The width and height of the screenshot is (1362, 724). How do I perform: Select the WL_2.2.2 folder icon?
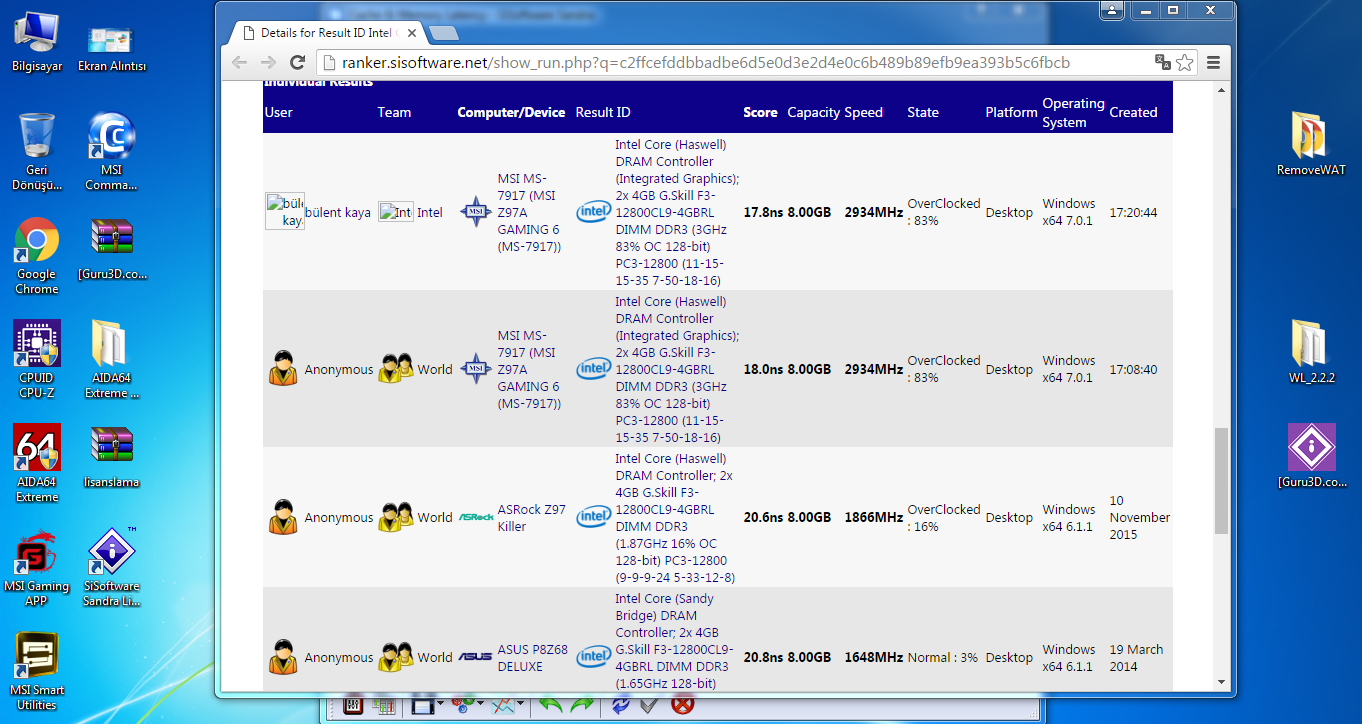(x=1311, y=352)
